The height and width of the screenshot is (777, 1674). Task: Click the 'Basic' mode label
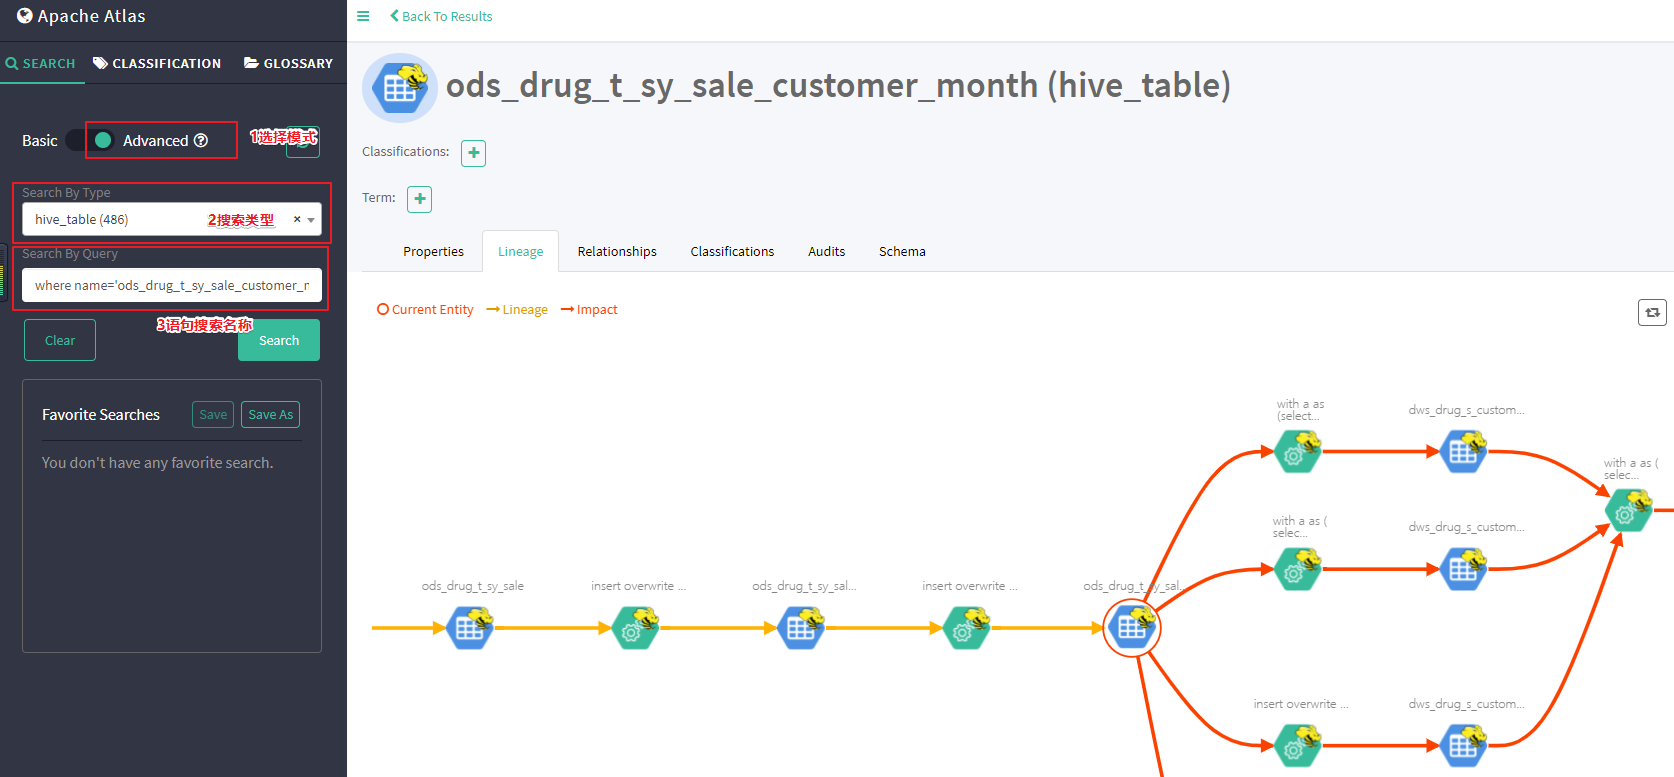point(40,141)
